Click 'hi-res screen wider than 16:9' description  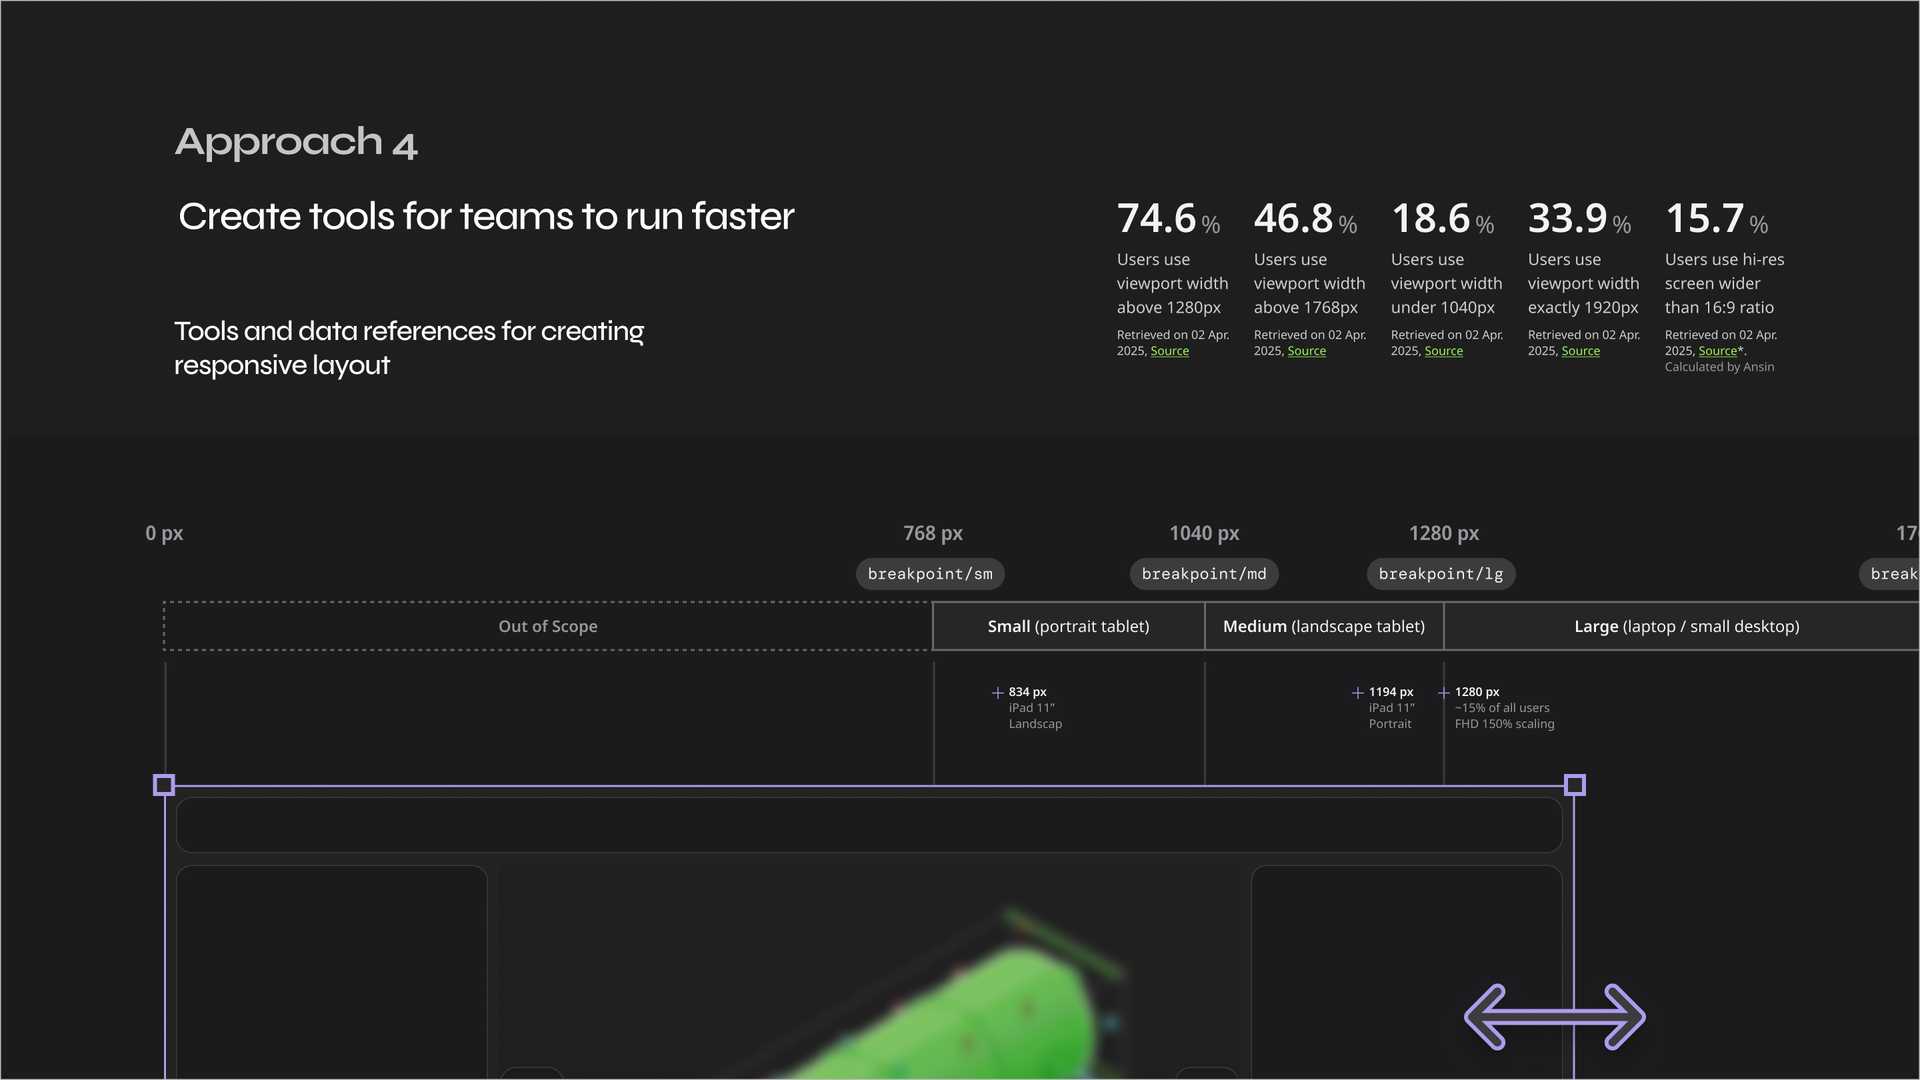pos(1724,284)
